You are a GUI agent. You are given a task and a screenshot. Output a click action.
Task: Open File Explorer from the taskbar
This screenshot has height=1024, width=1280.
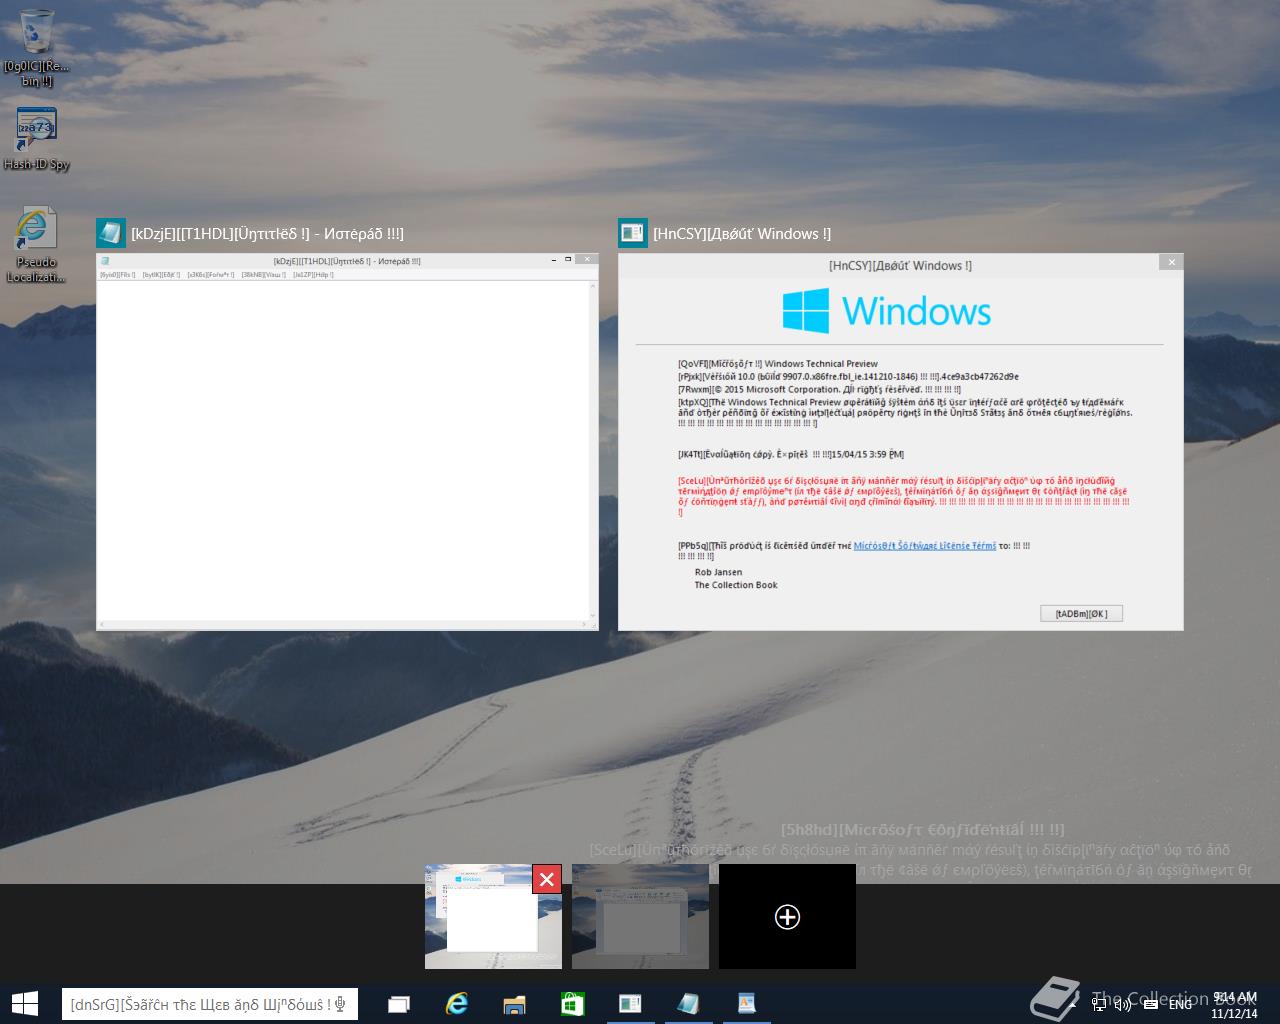click(514, 1004)
